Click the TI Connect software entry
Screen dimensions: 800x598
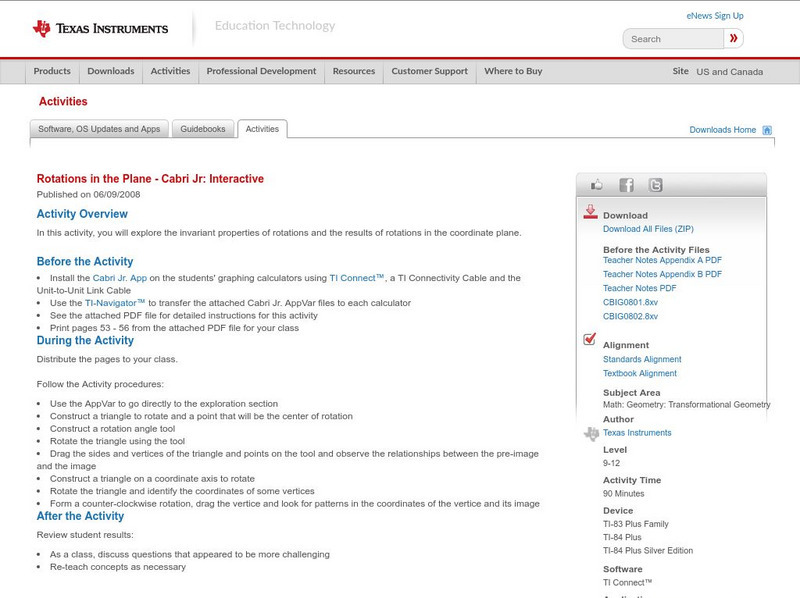(628, 583)
